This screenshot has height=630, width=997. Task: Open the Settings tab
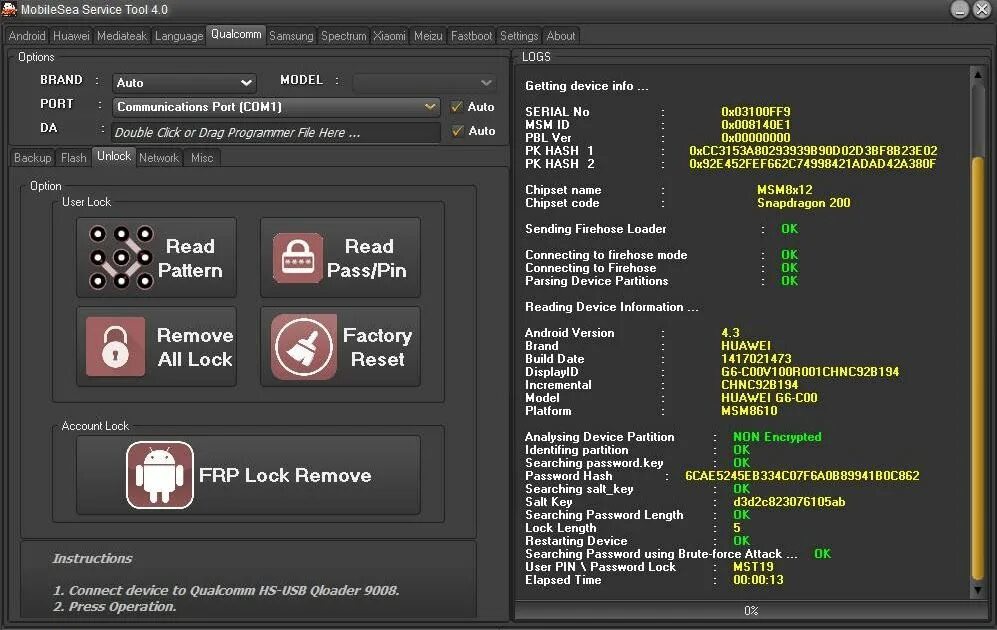pos(519,36)
